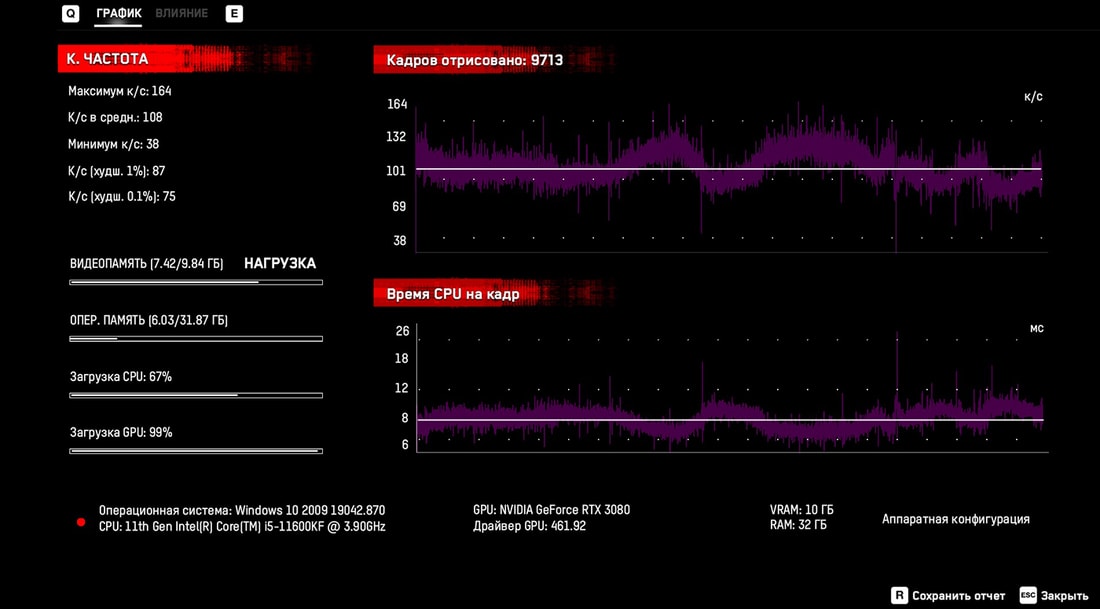Click RAM: 32 ГБ text
Viewport: 1100px width, 609px height.
tap(798, 525)
